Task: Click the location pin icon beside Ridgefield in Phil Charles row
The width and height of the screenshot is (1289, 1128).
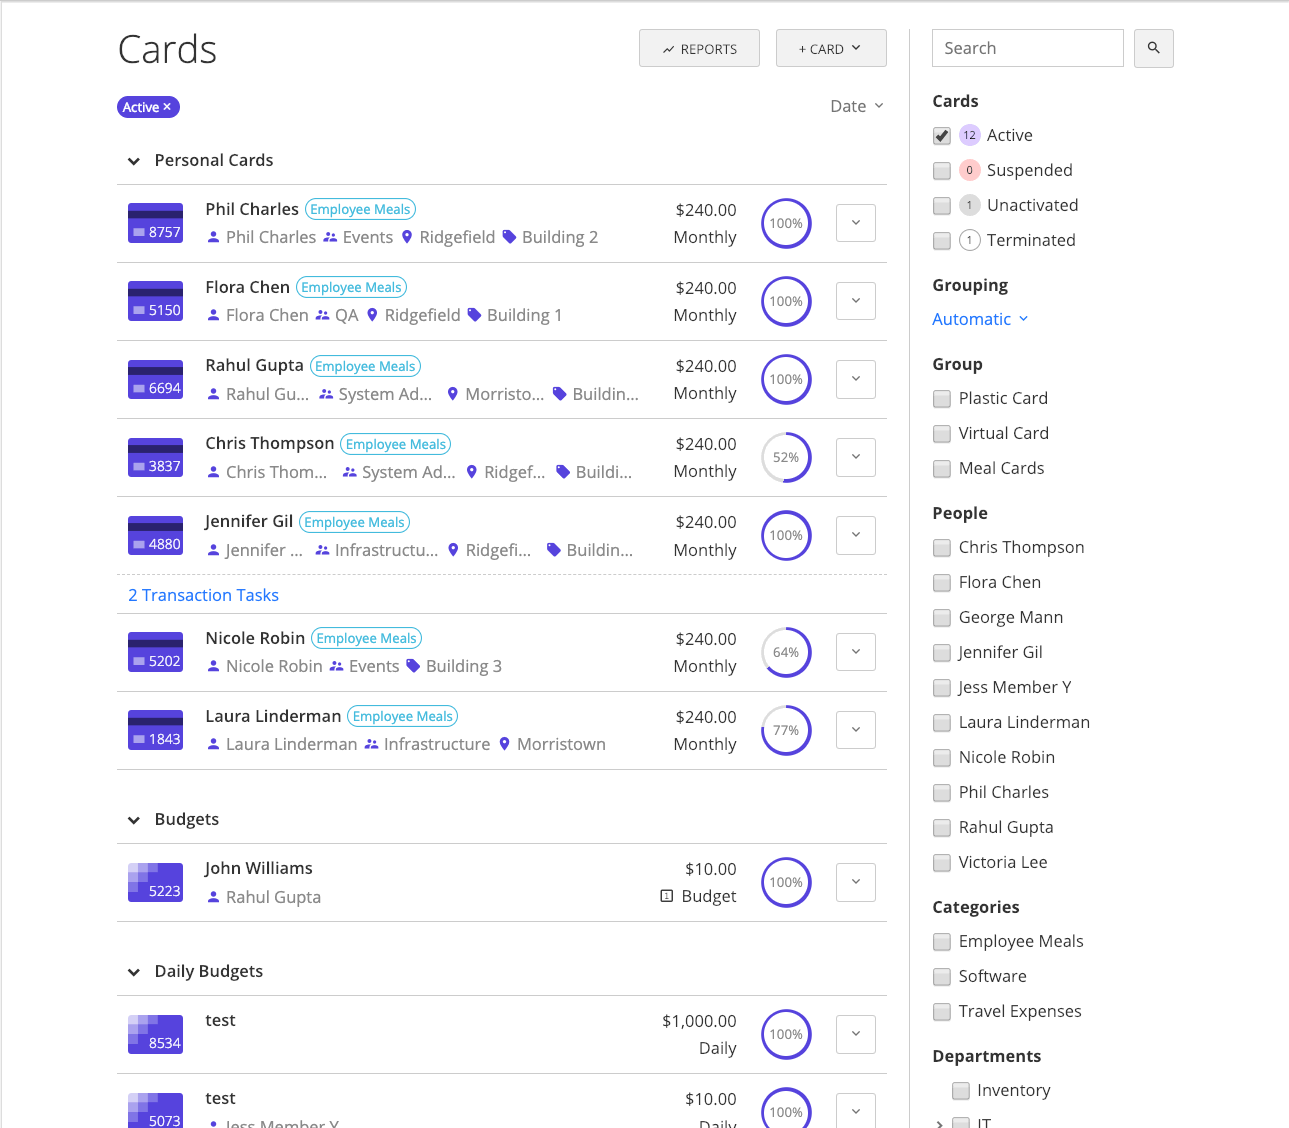Action: coord(407,237)
